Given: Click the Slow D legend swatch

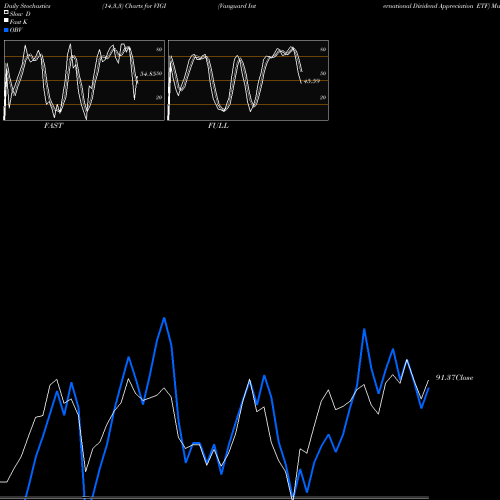Looking at the screenshot, I should click(x=6, y=12).
